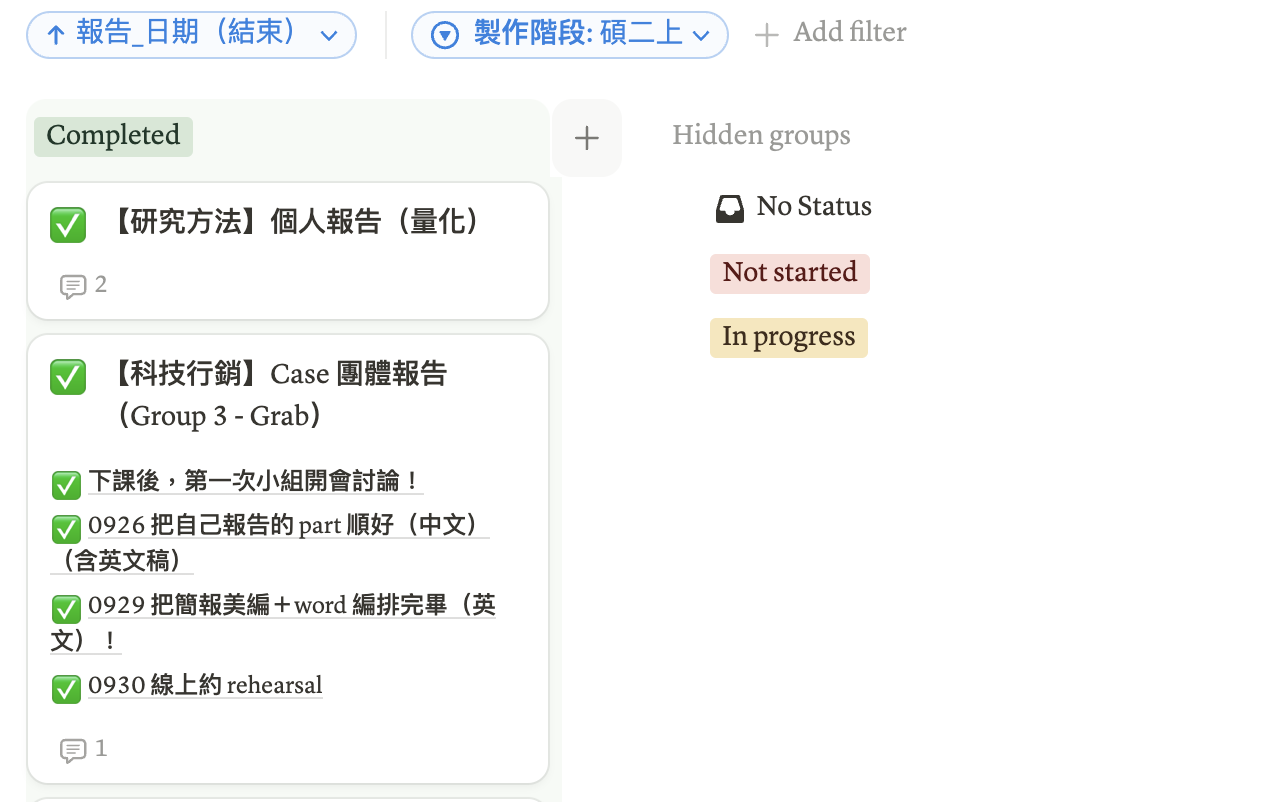Click comment icon on 研究方法 card
The height and width of the screenshot is (802, 1270).
[72, 287]
